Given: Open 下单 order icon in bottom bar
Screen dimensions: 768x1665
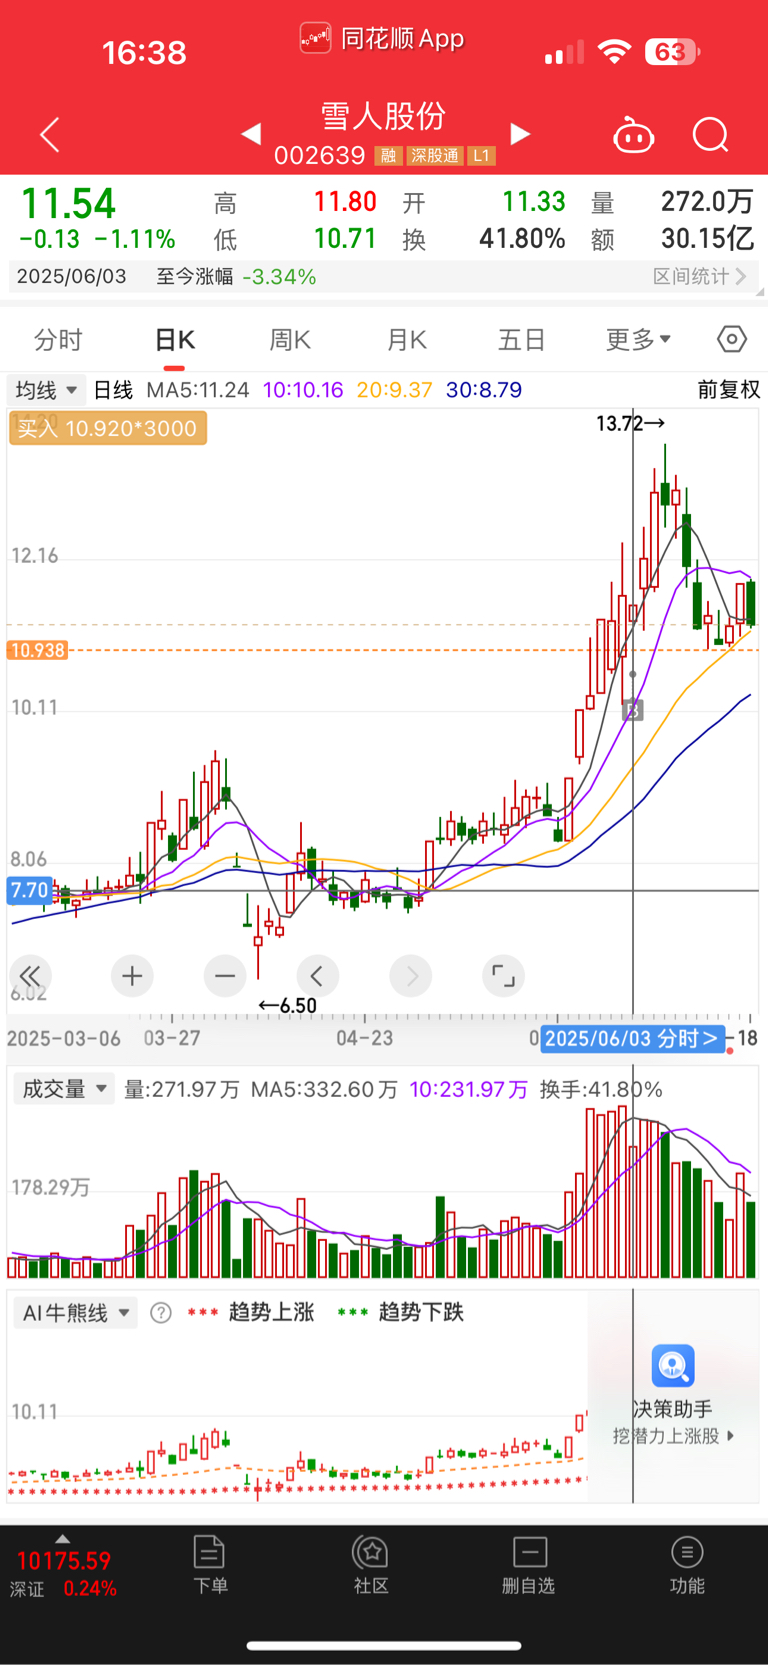Looking at the screenshot, I should pyautogui.click(x=210, y=1553).
